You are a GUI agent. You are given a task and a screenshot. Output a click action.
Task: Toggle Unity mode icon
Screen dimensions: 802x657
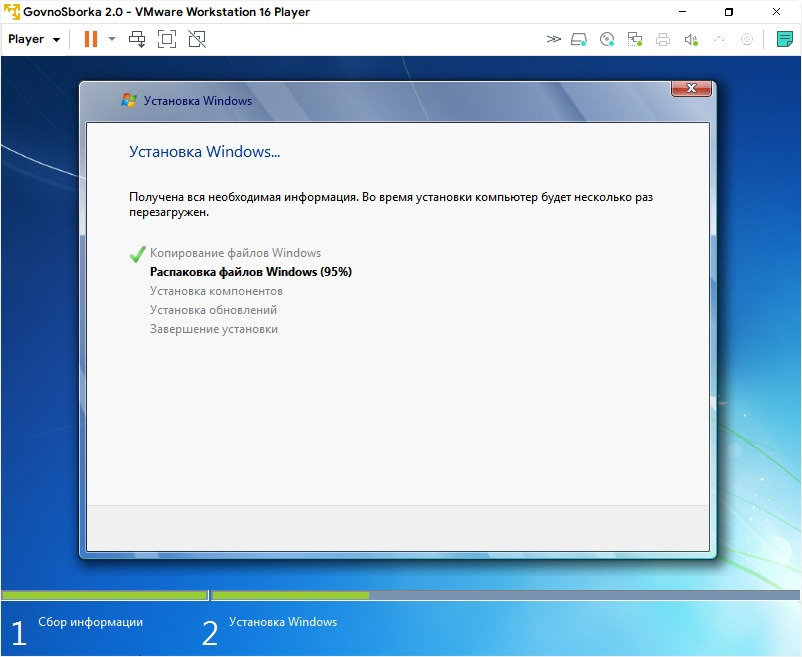point(197,39)
